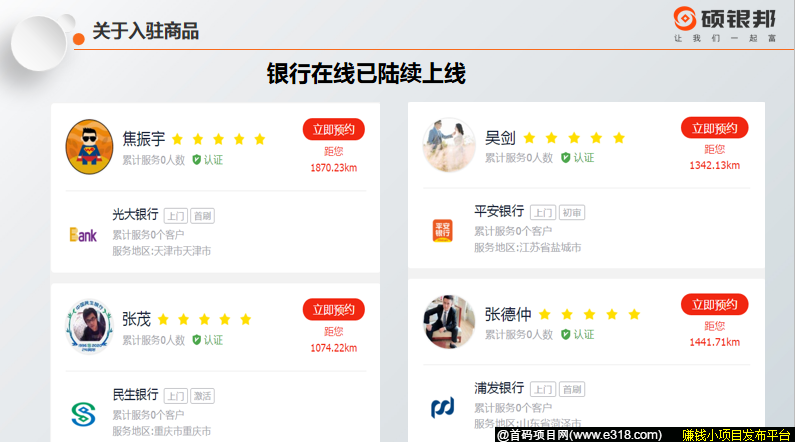Image resolution: width=795 pixels, height=442 pixels.
Task: Click the 激活 tag next to 民生银行
Action: click(x=202, y=396)
